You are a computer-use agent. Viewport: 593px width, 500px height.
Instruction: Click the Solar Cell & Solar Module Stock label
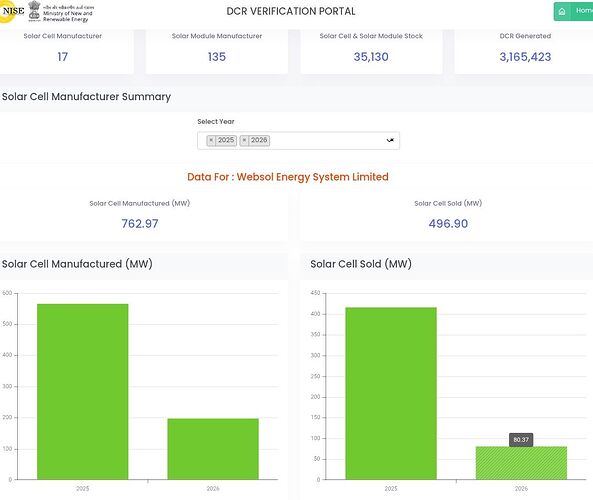[x=371, y=36]
